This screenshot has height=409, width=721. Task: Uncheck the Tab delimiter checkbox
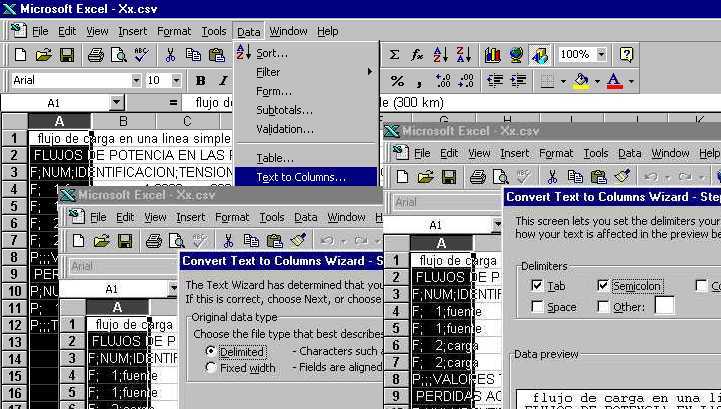[x=537, y=285]
